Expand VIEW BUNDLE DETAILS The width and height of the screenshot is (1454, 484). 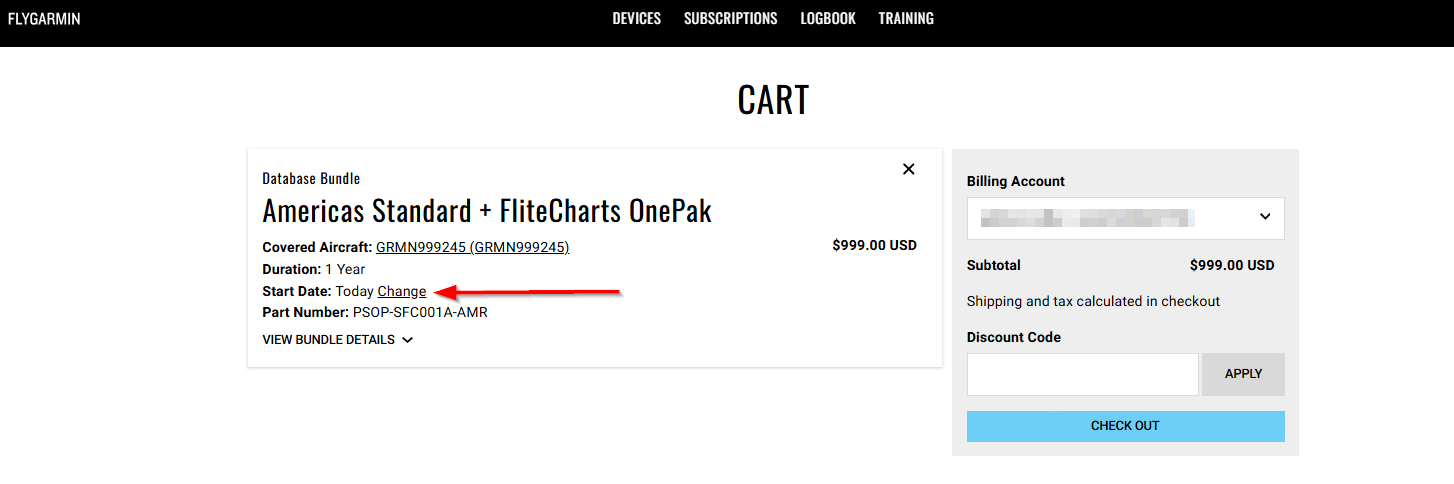point(328,340)
